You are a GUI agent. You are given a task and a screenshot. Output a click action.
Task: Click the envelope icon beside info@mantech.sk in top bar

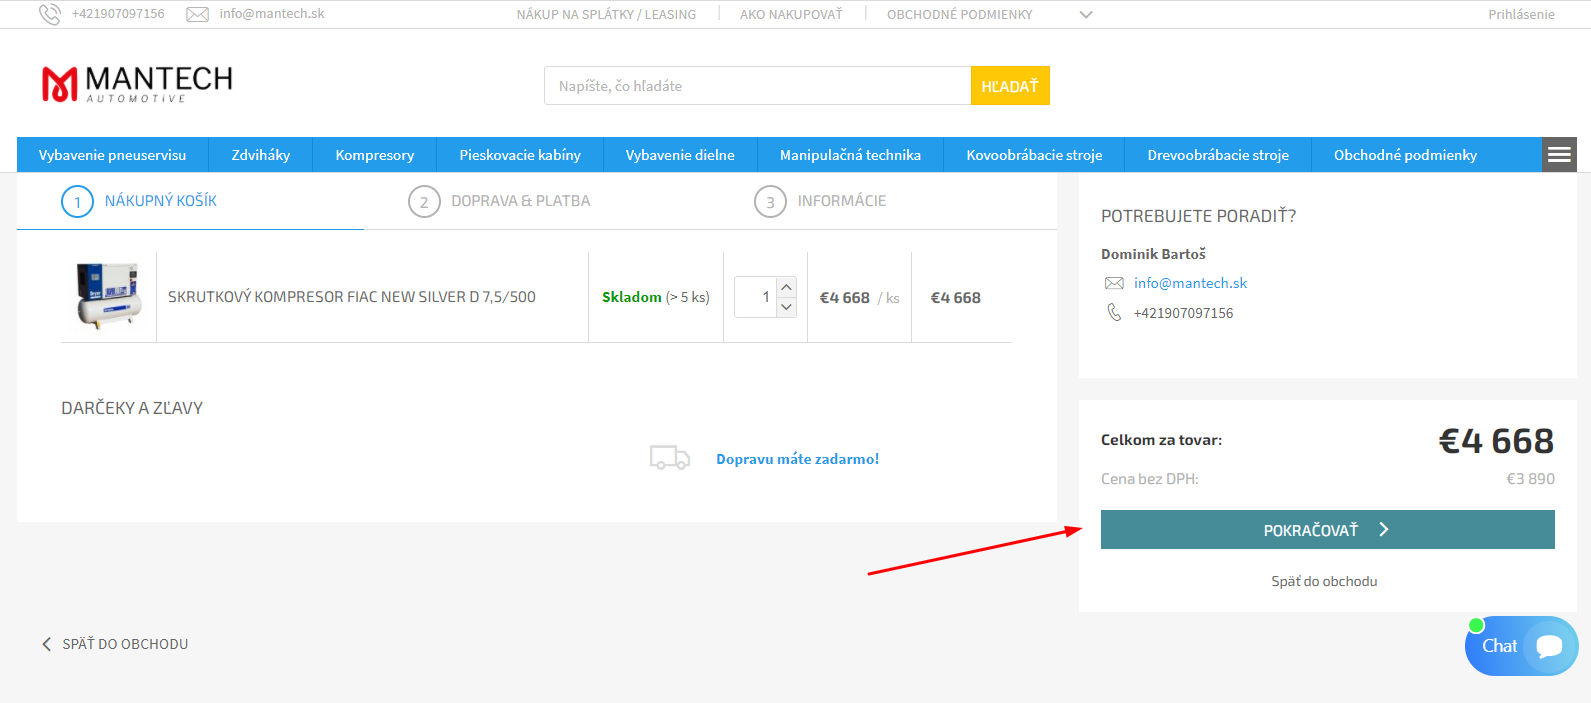click(x=198, y=14)
